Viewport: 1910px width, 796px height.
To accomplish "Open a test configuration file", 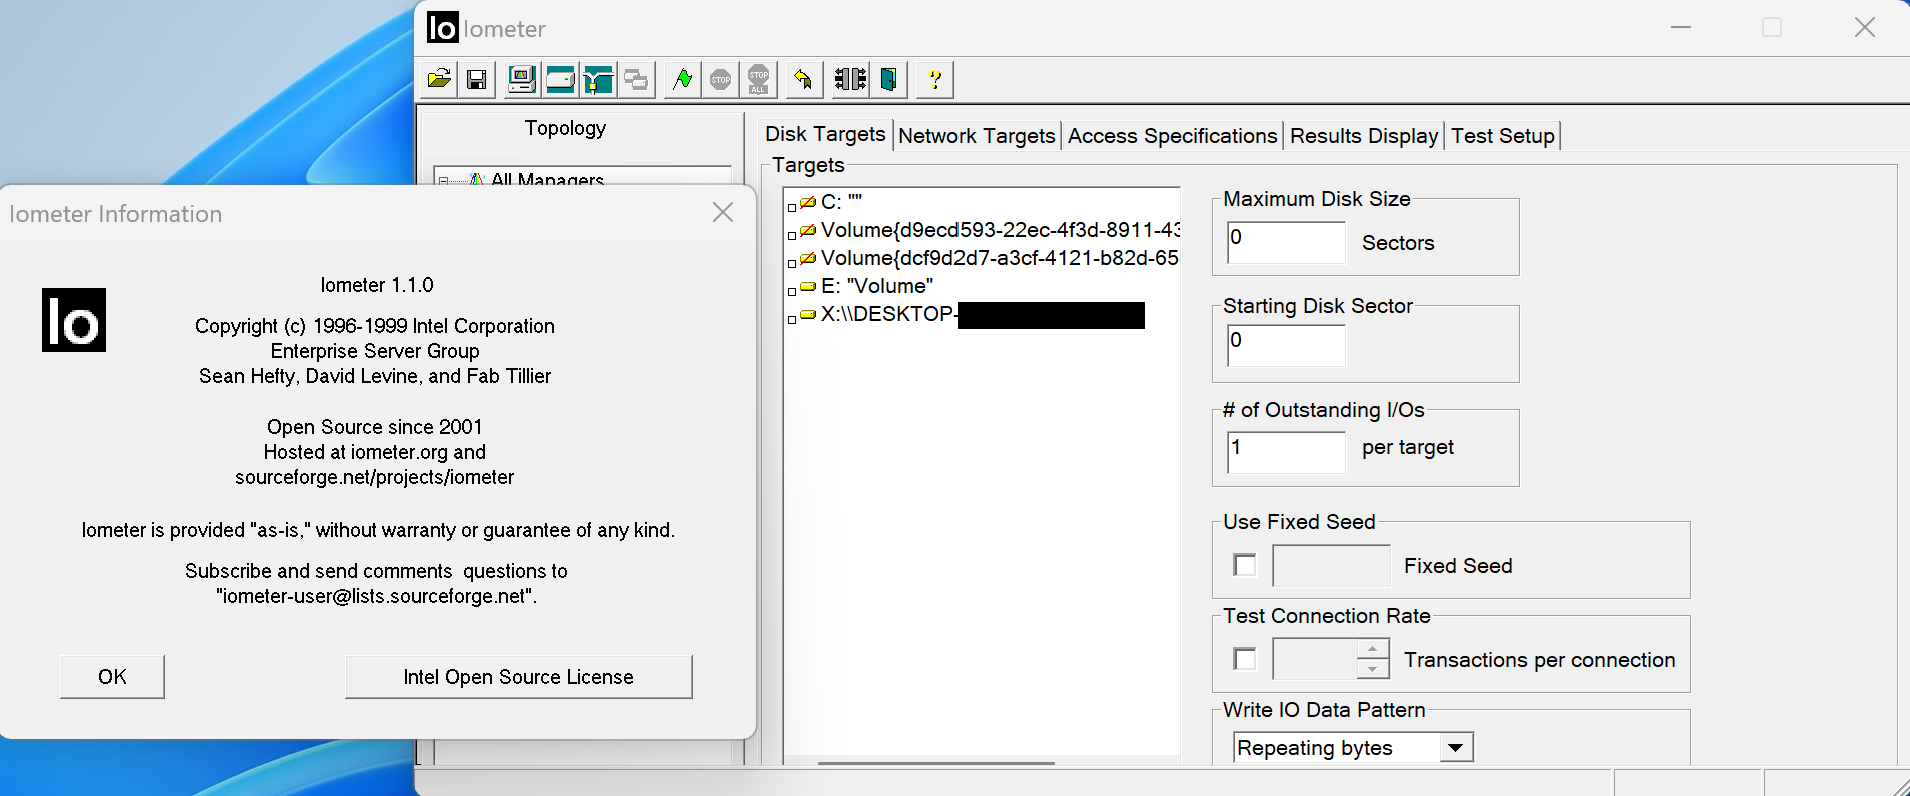I will pos(438,79).
